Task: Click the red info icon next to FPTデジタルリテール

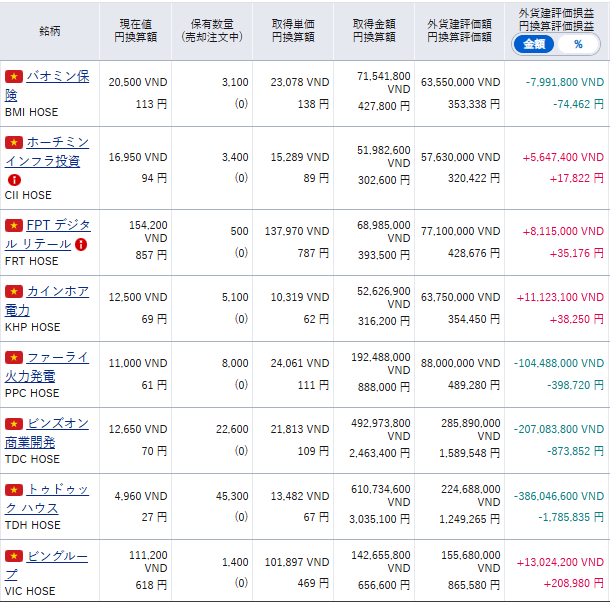Action: coord(81,244)
